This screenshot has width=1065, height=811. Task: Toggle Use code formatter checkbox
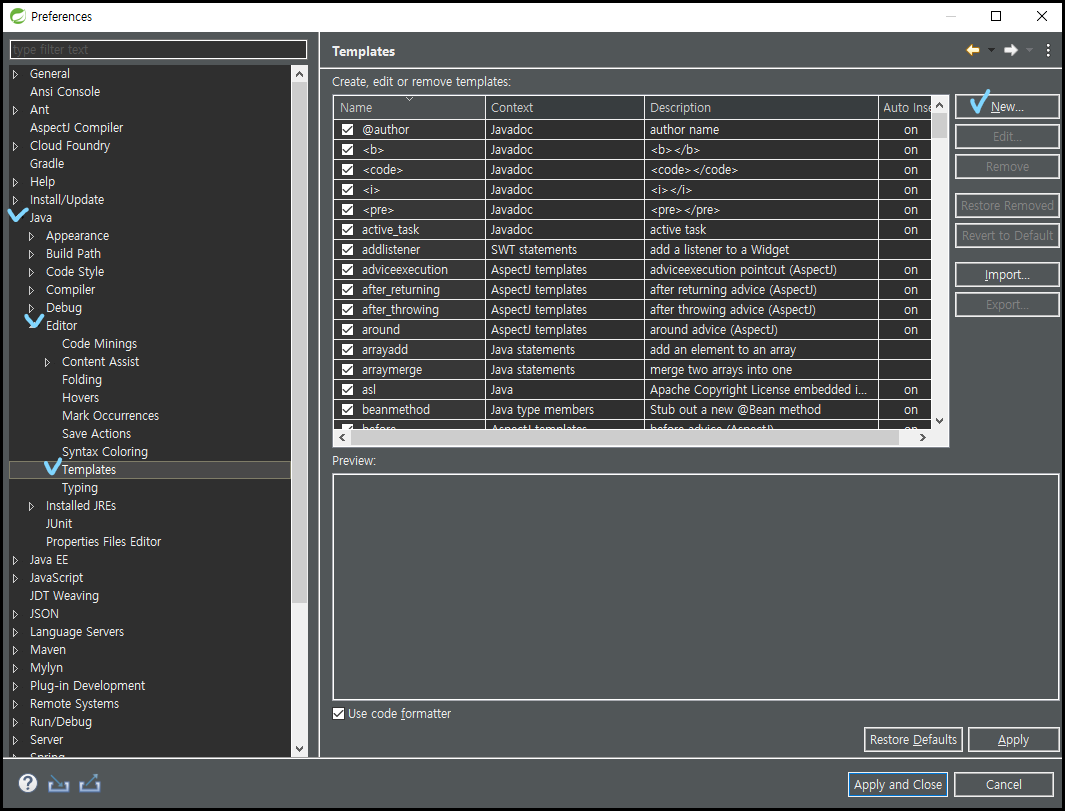click(338, 714)
